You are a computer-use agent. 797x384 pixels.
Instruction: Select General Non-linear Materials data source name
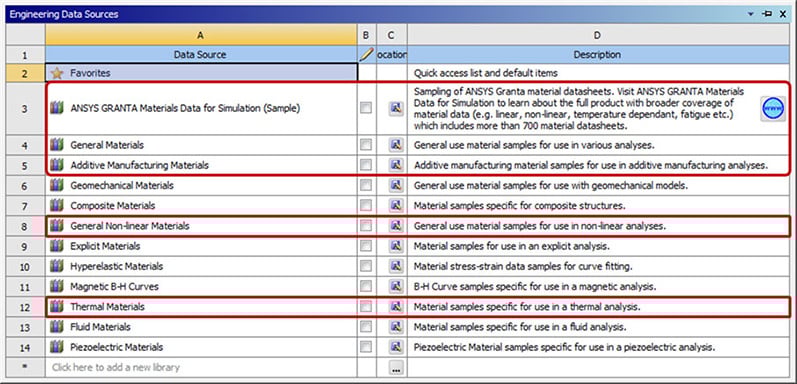(x=130, y=226)
